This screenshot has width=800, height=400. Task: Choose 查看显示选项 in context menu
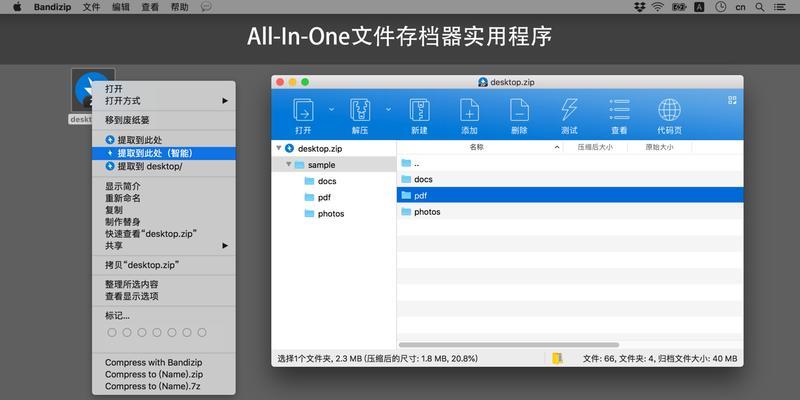click(164, 296)
